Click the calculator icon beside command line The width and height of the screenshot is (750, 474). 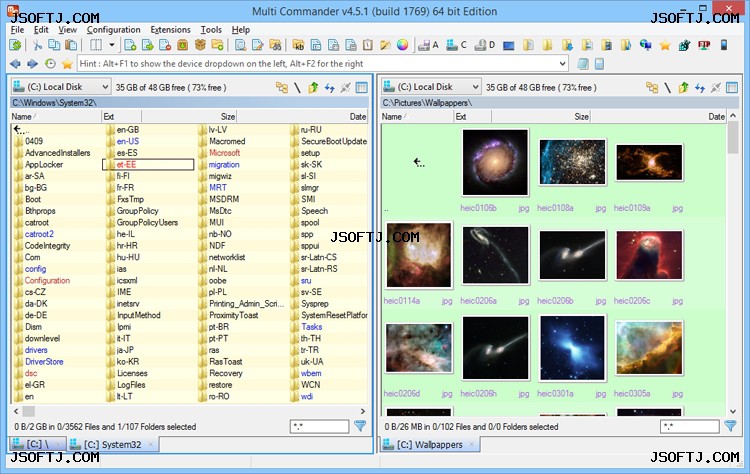click(599, 64)
